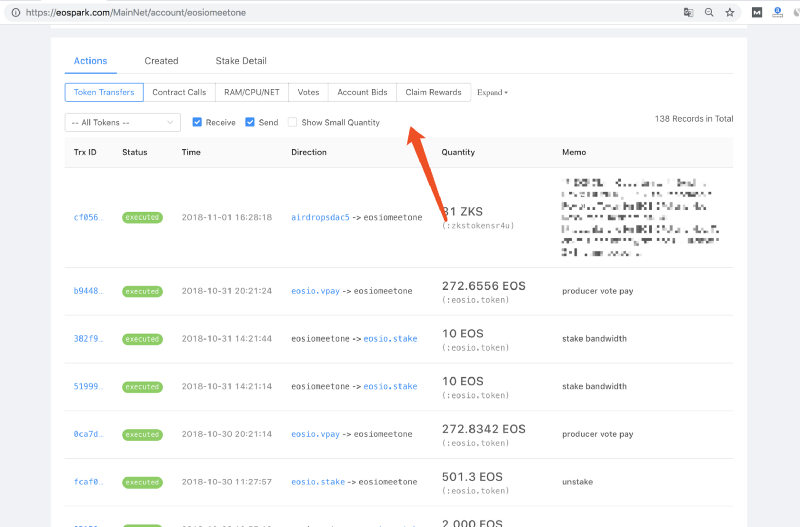
Task: Uncheck the Send checkbox
Action: click(249, 122)
